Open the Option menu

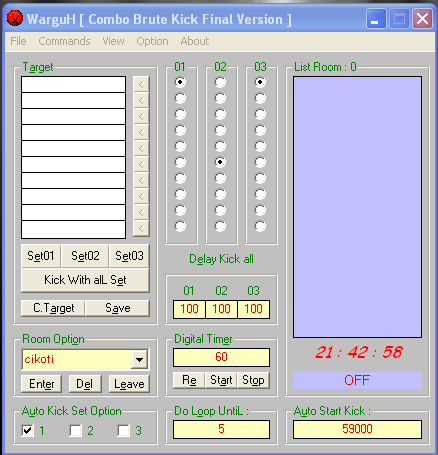[x=152, y=41]
